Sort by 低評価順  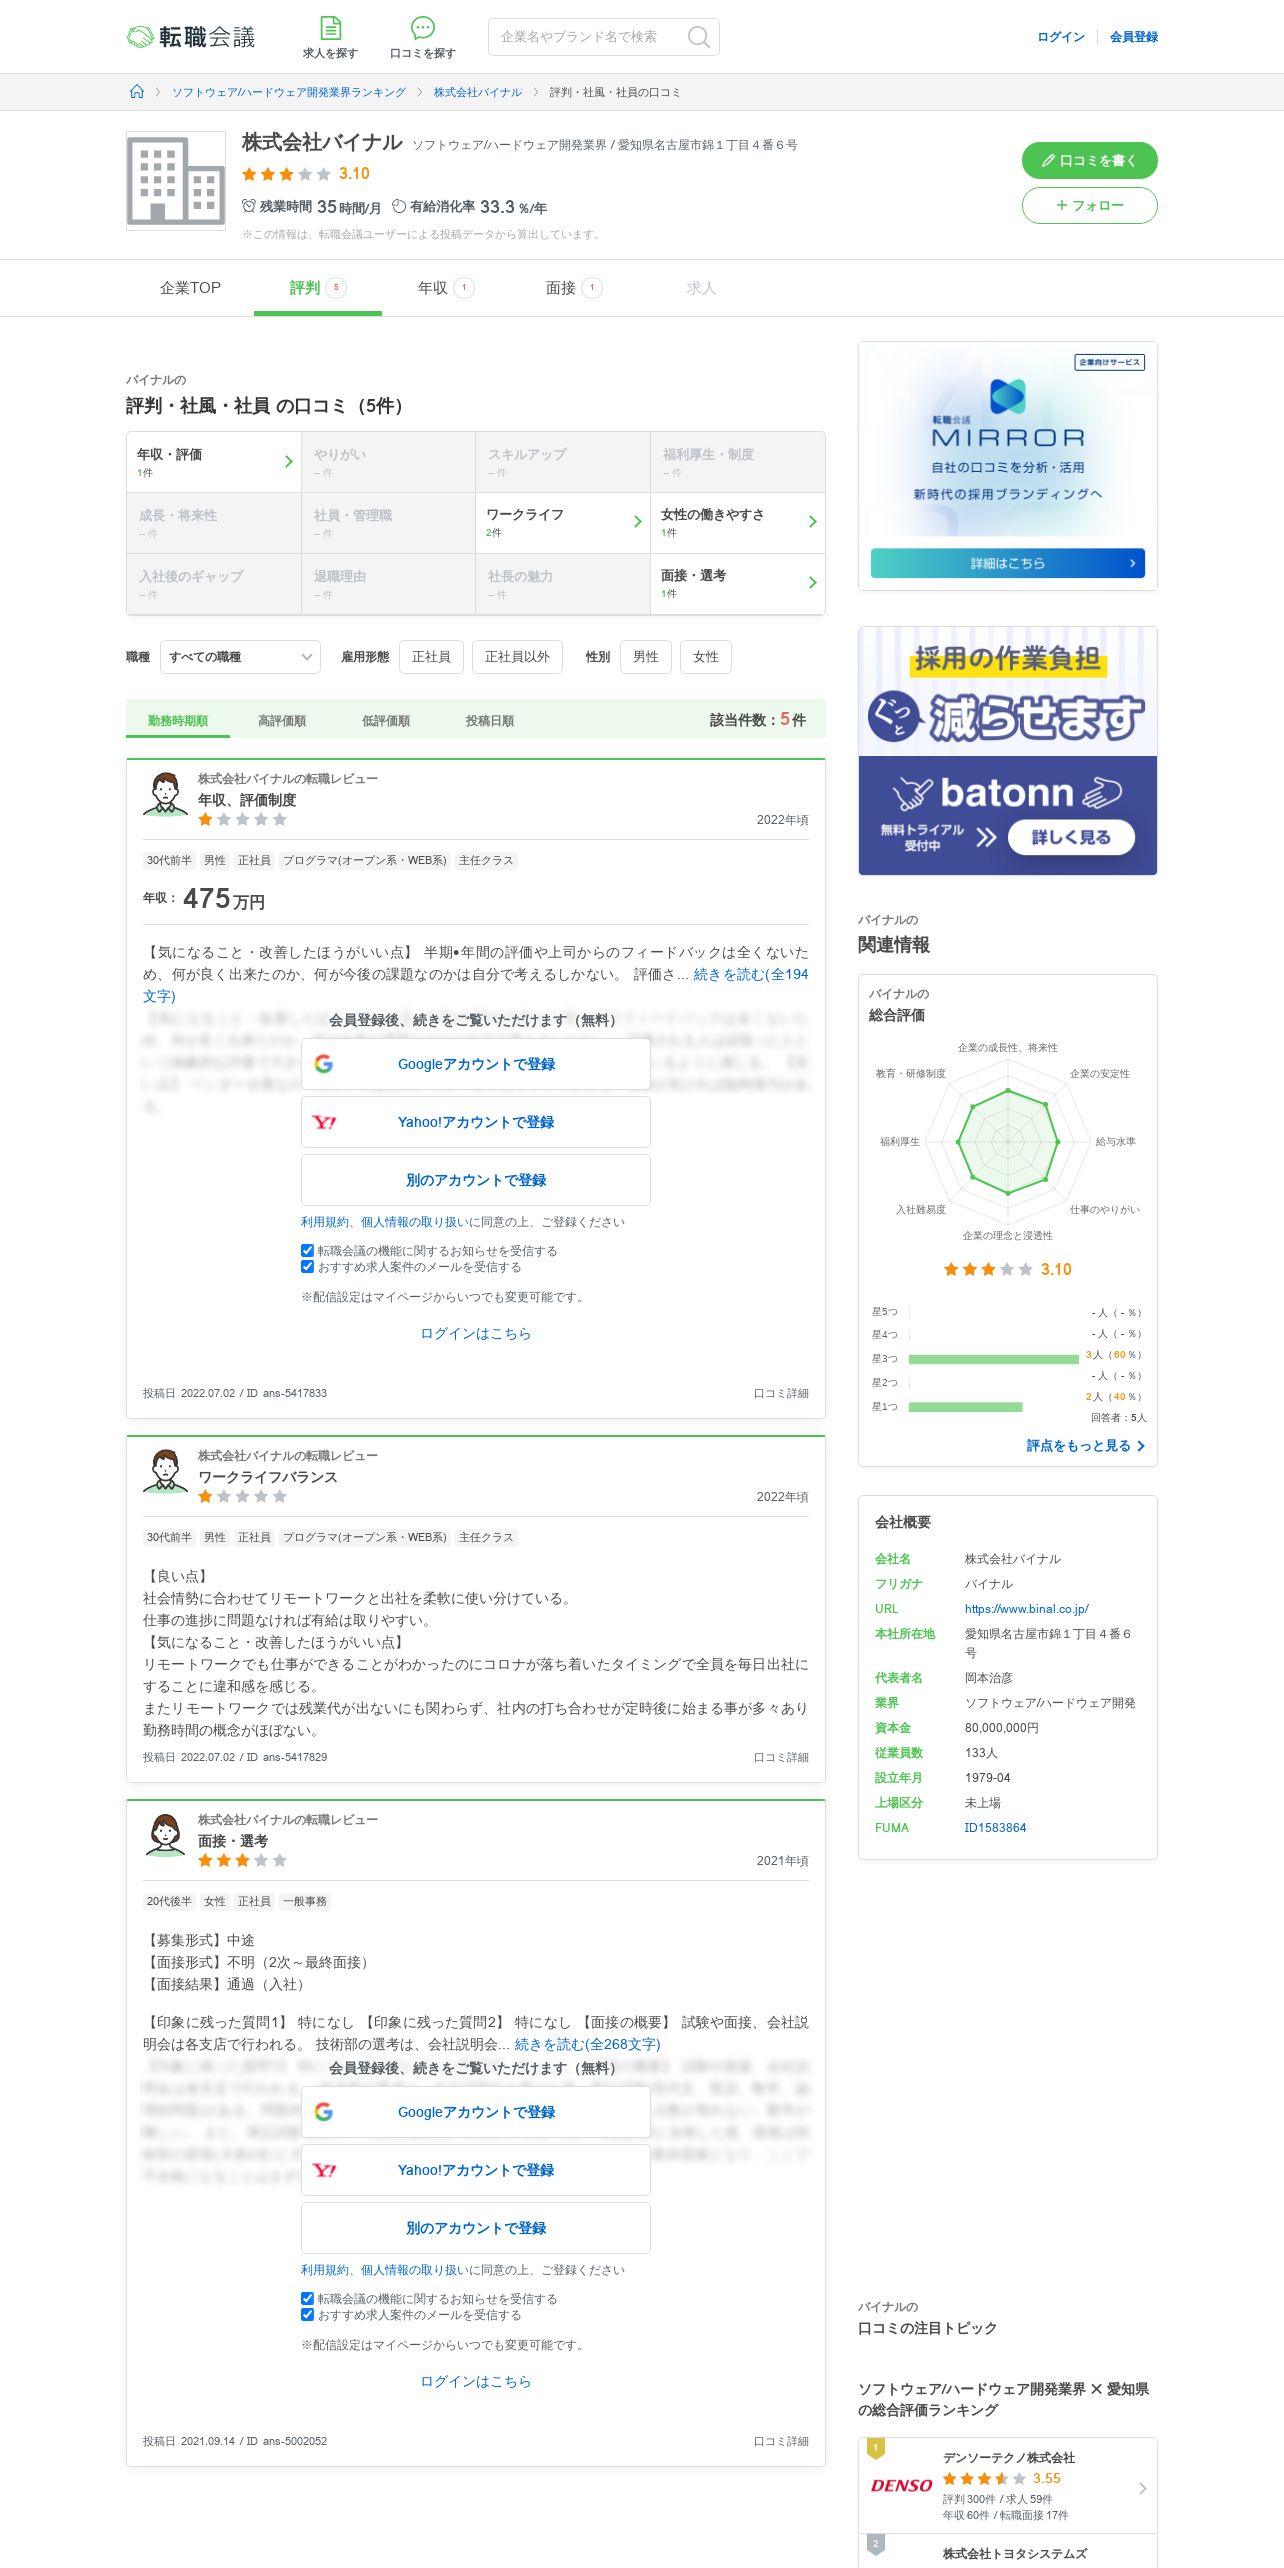[x=386, y=720]
